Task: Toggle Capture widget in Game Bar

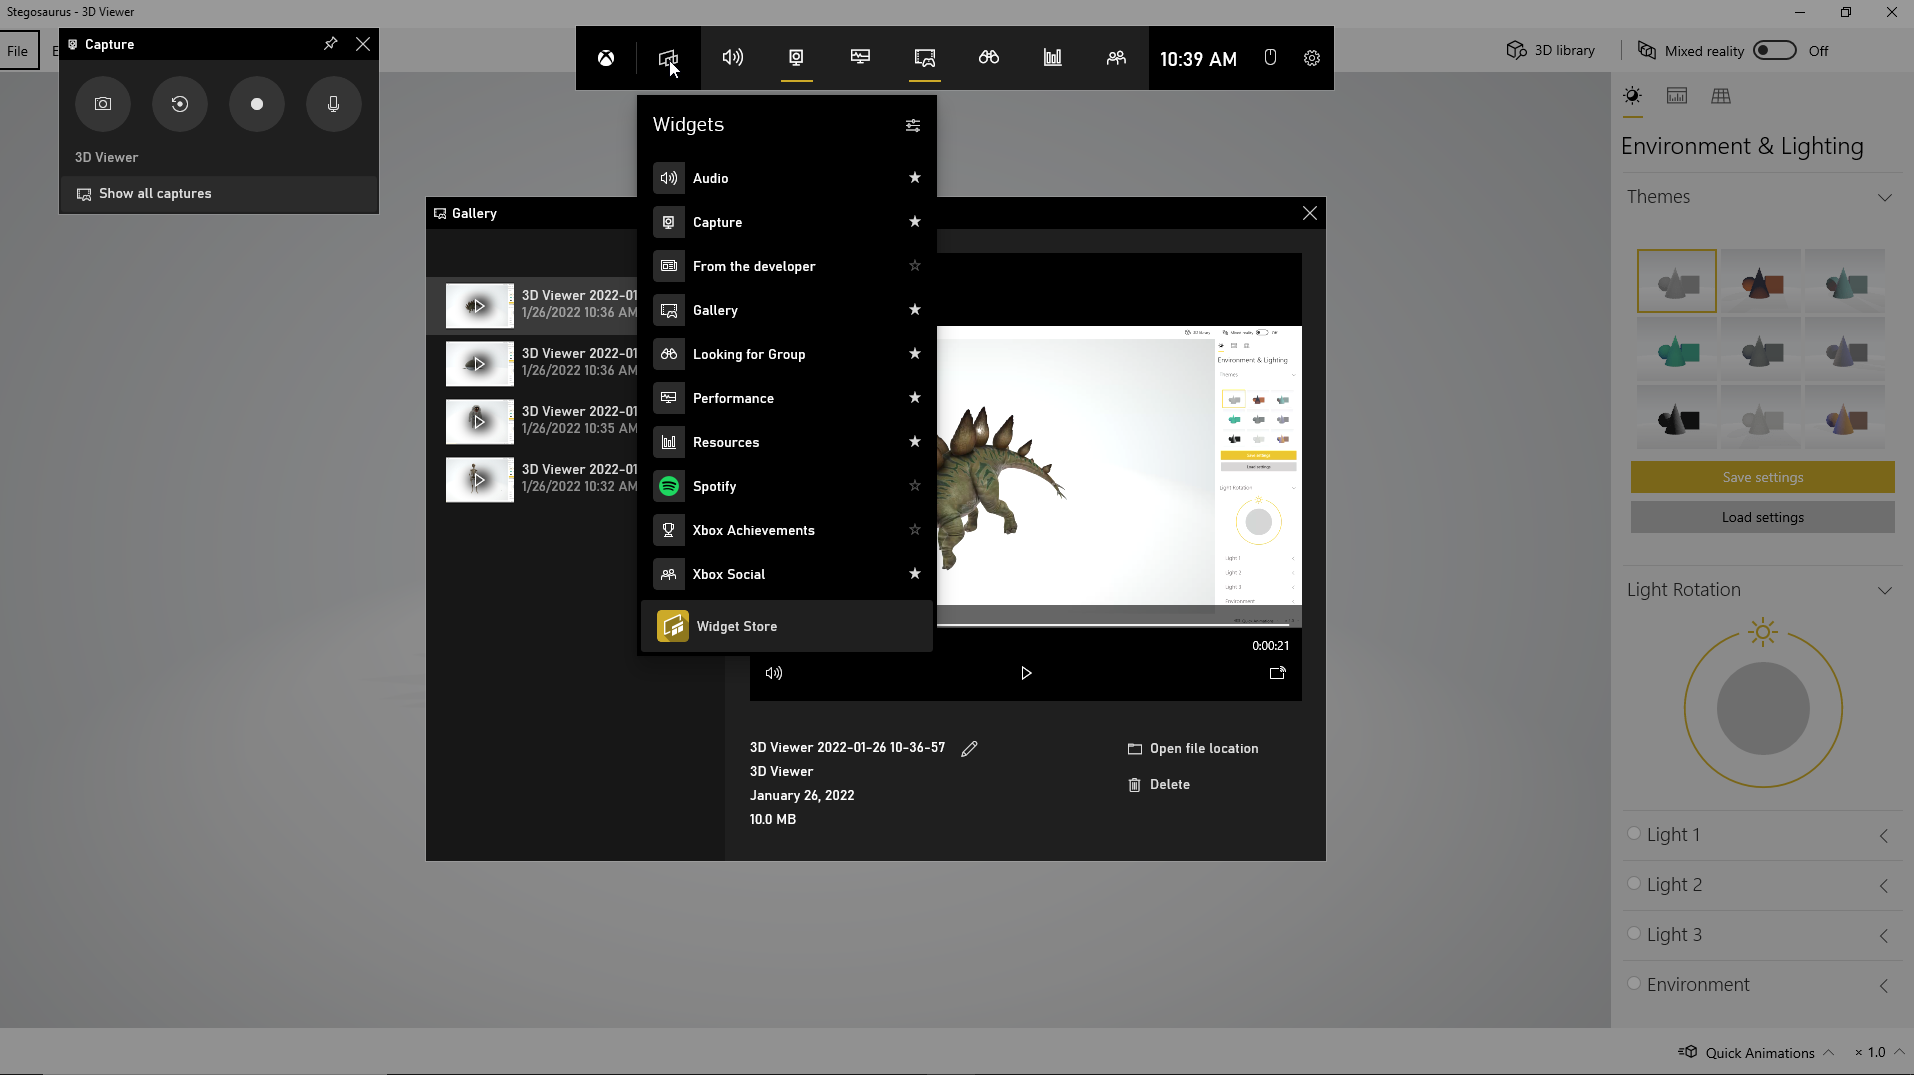Action: pos(797,58)
